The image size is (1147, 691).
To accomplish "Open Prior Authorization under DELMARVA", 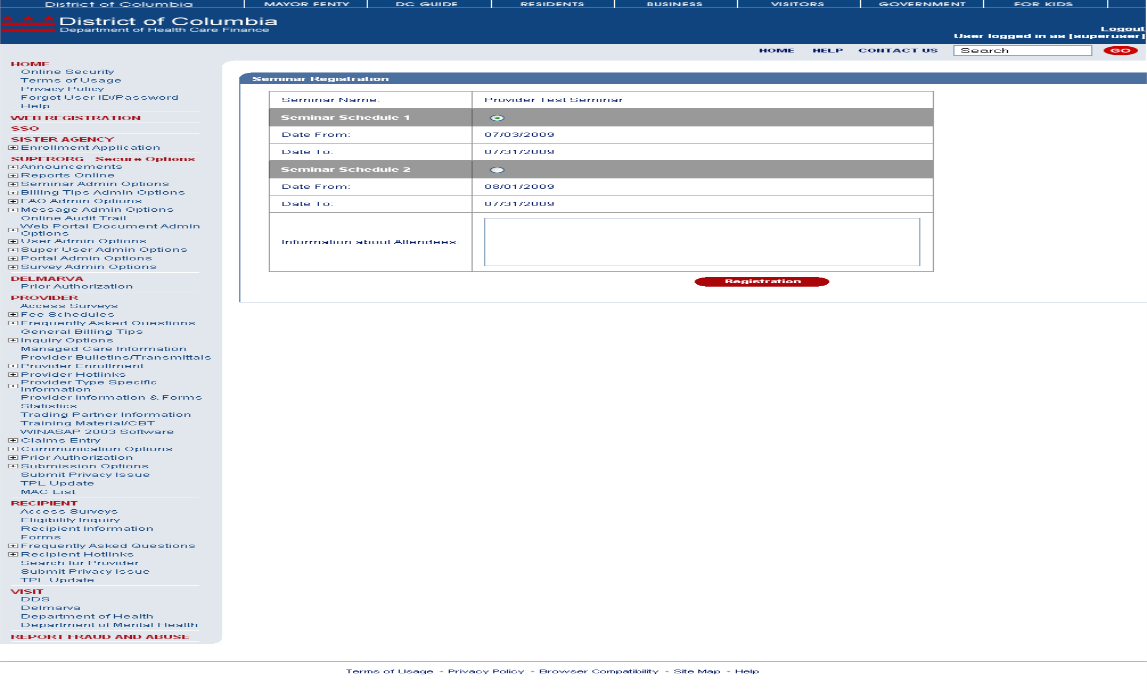I will pos(76,287).
